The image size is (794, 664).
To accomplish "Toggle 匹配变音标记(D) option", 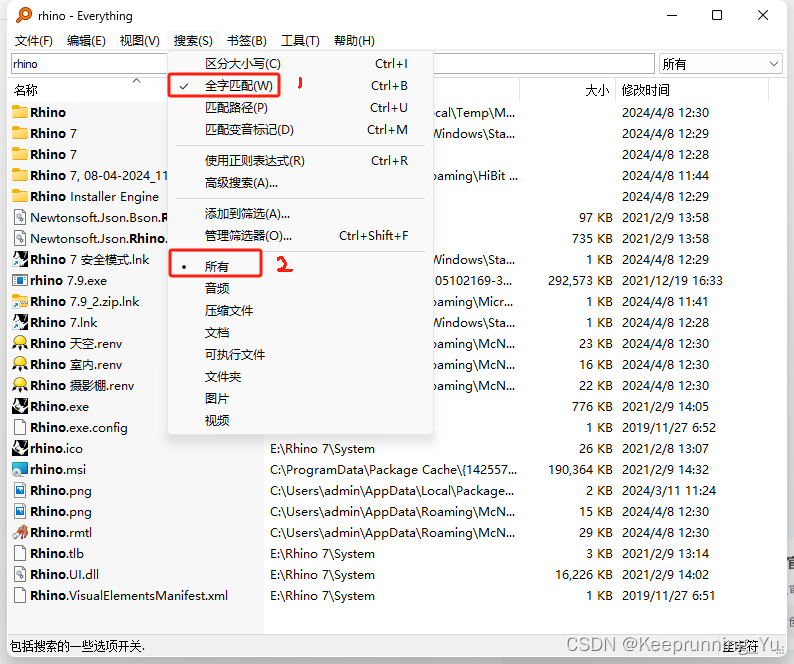I will click(300, 130).
